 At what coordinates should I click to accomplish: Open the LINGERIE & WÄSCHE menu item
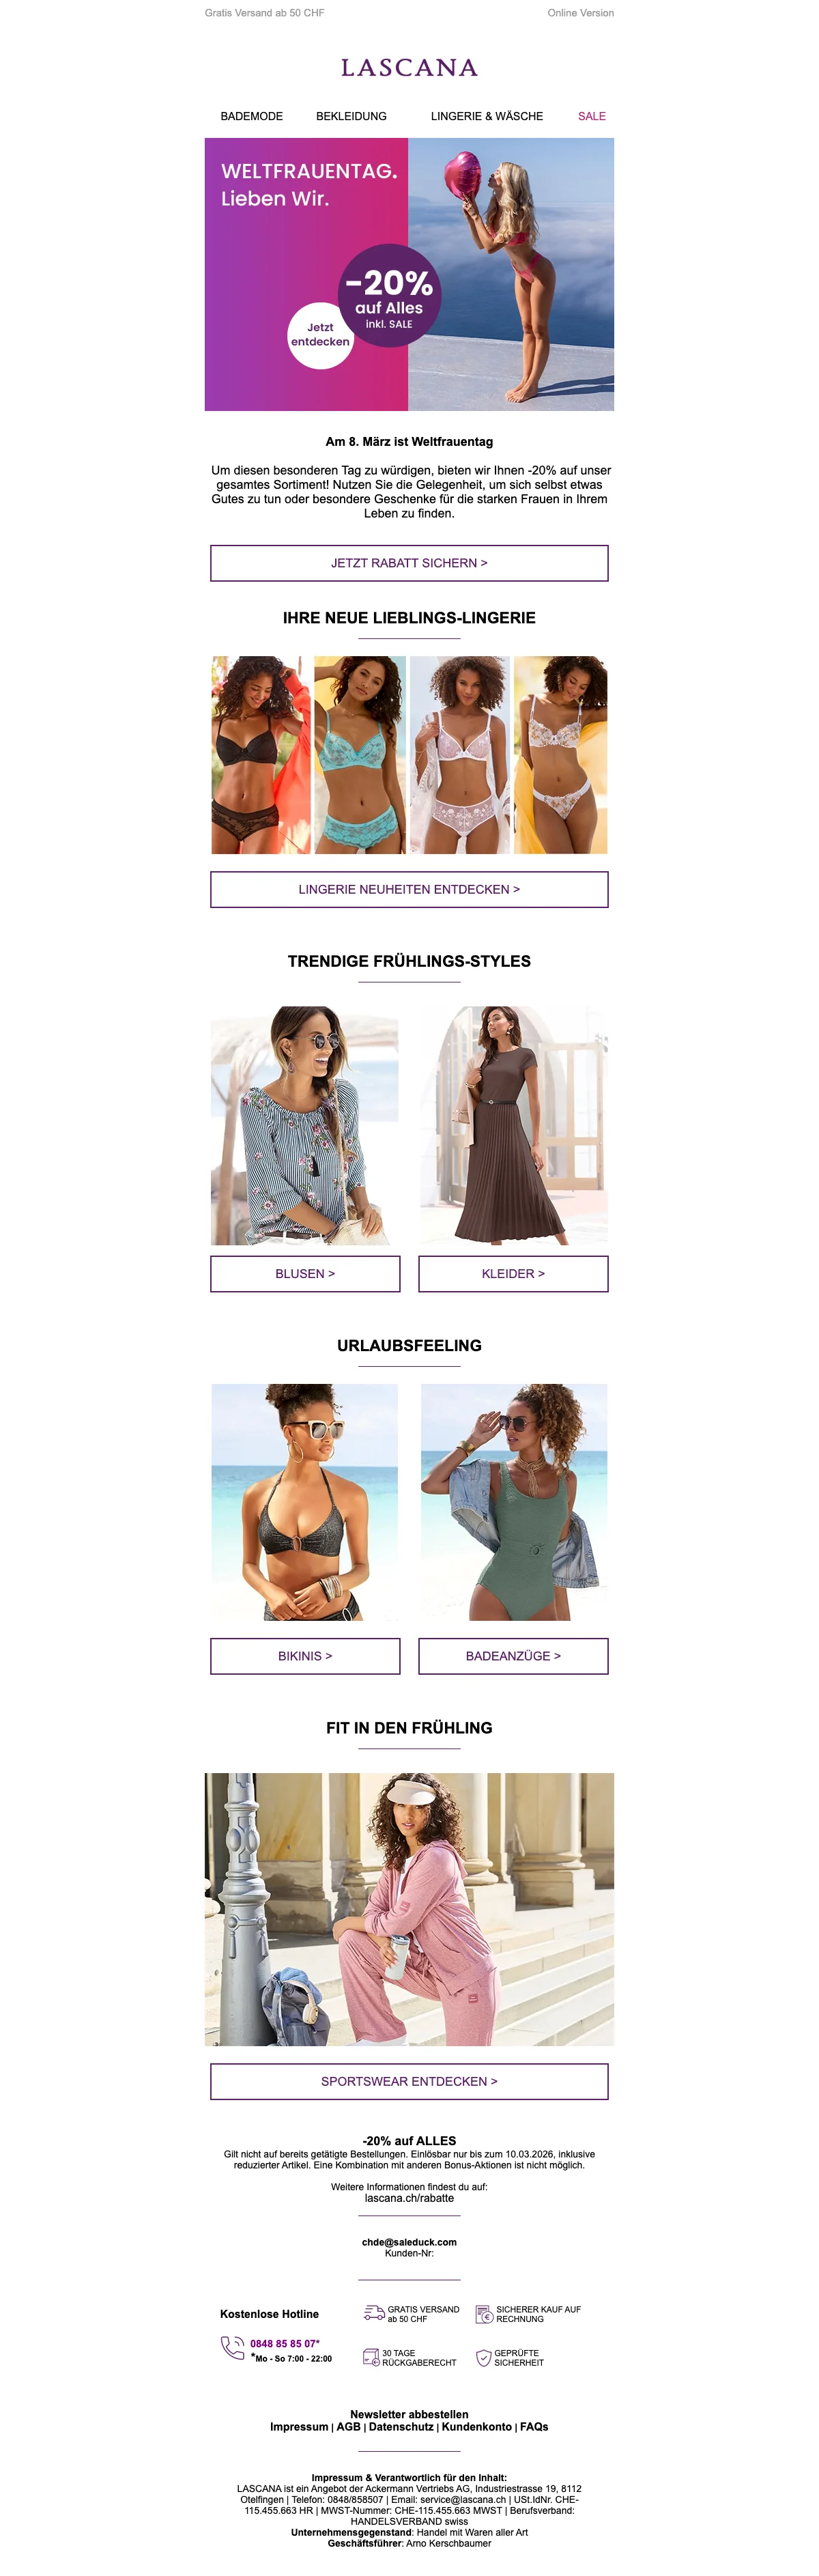pos(487,116)
